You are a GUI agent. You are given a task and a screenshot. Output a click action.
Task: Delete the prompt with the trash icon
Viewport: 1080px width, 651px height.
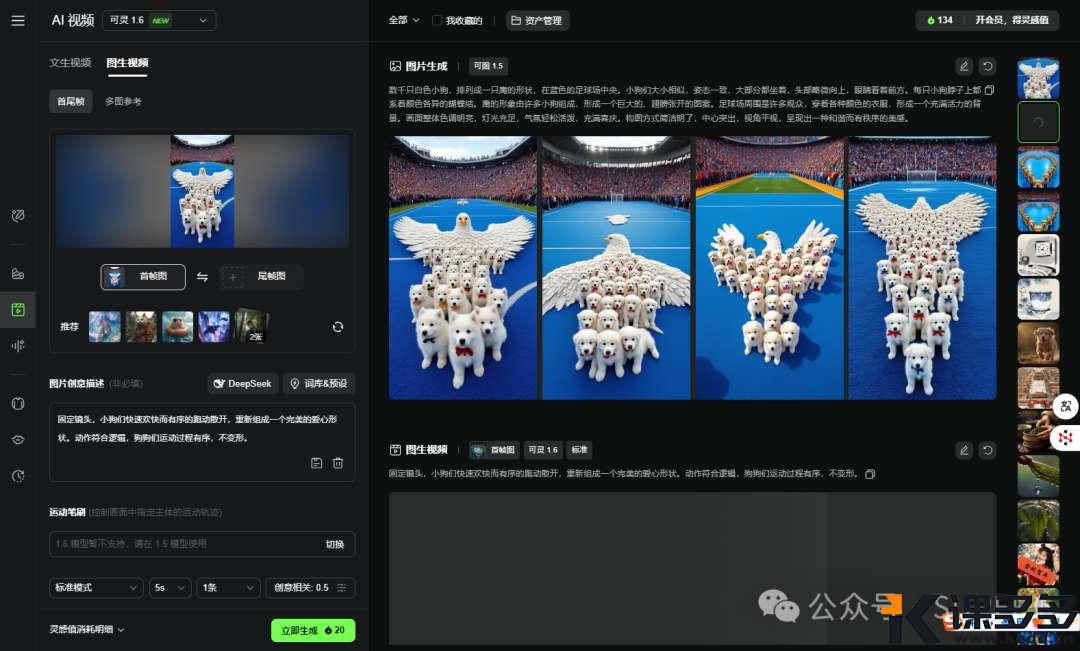(x=338, y=463)
